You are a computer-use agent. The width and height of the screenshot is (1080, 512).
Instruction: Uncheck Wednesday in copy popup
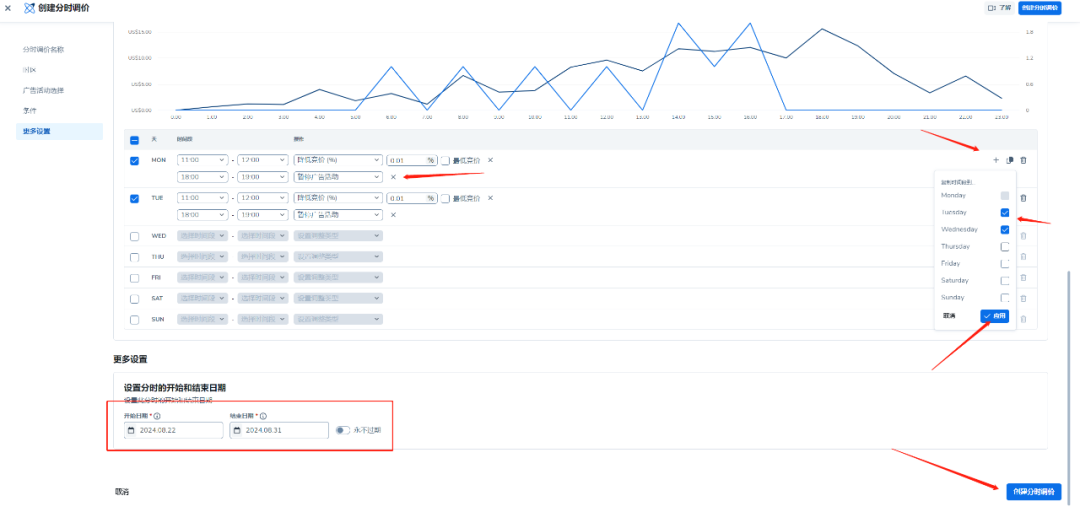(x=1005, y=229)
